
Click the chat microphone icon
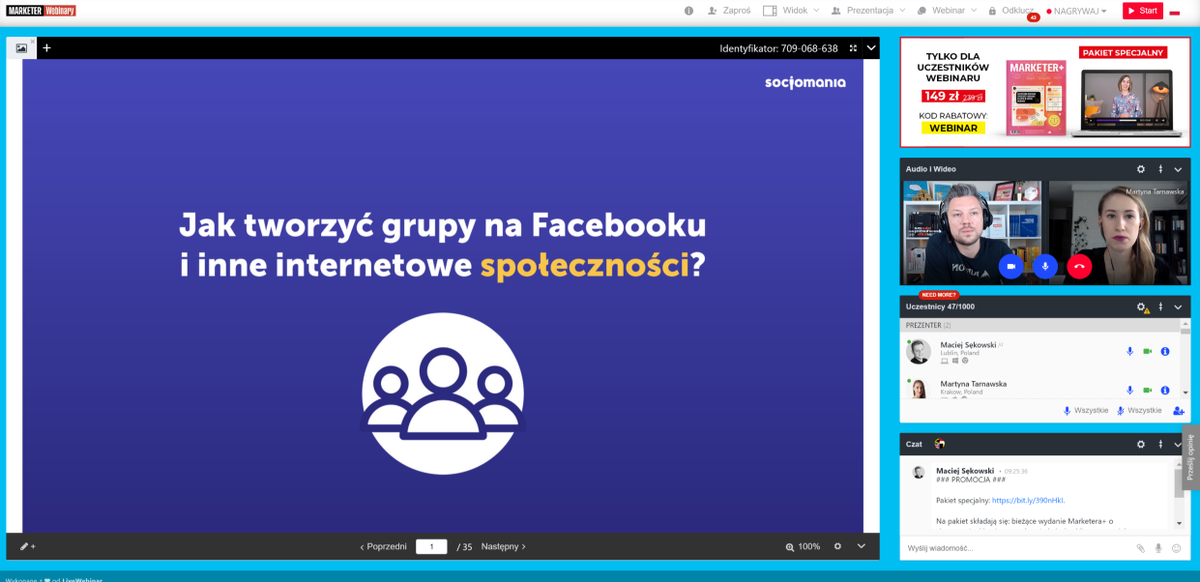[x=1158, y=548]
